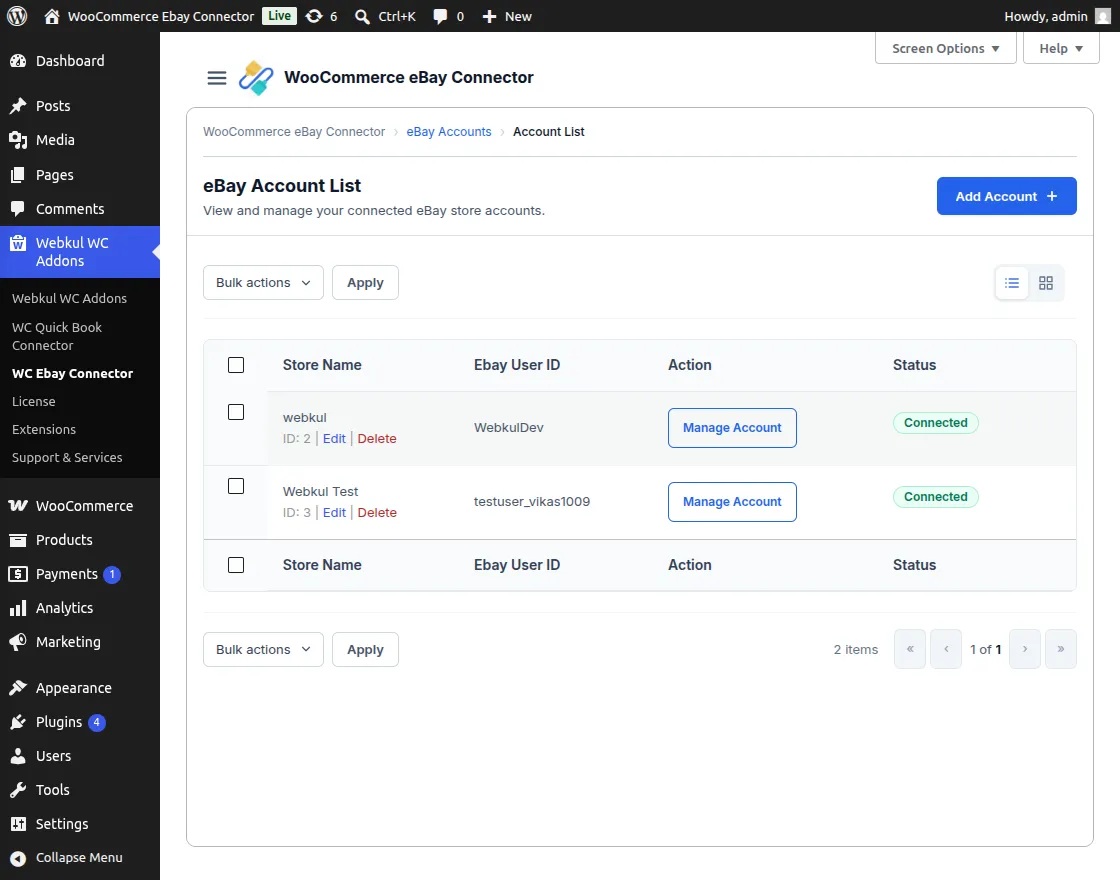Click the top Apply button

(x=365, y=283)
